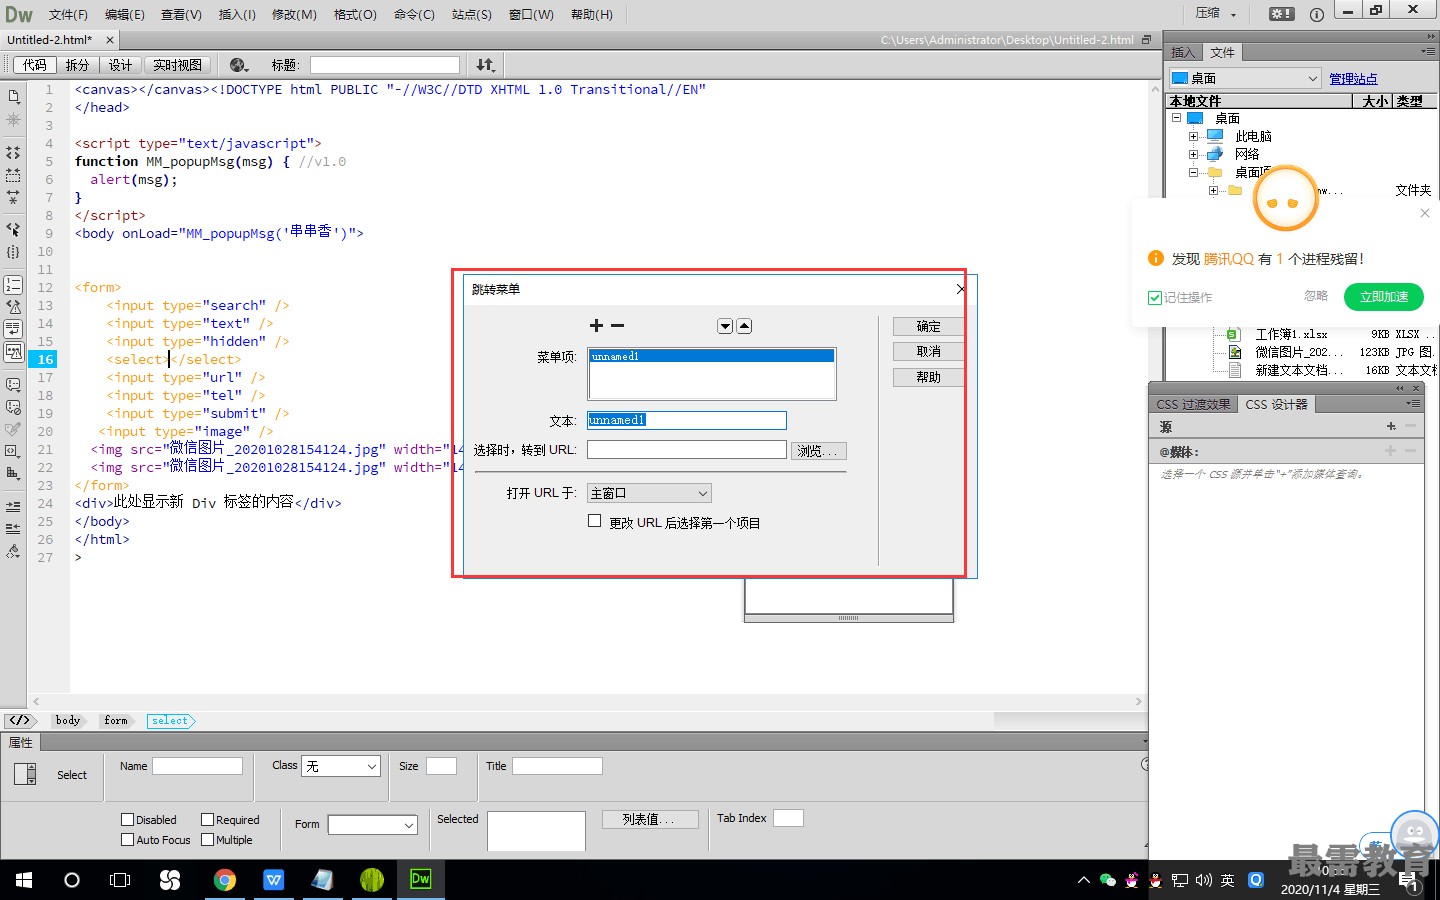Viewport: 1440px width, 900px height.
Task: Switch to the CSS 过渡效果 tab
Action: tap(1193, 404)
